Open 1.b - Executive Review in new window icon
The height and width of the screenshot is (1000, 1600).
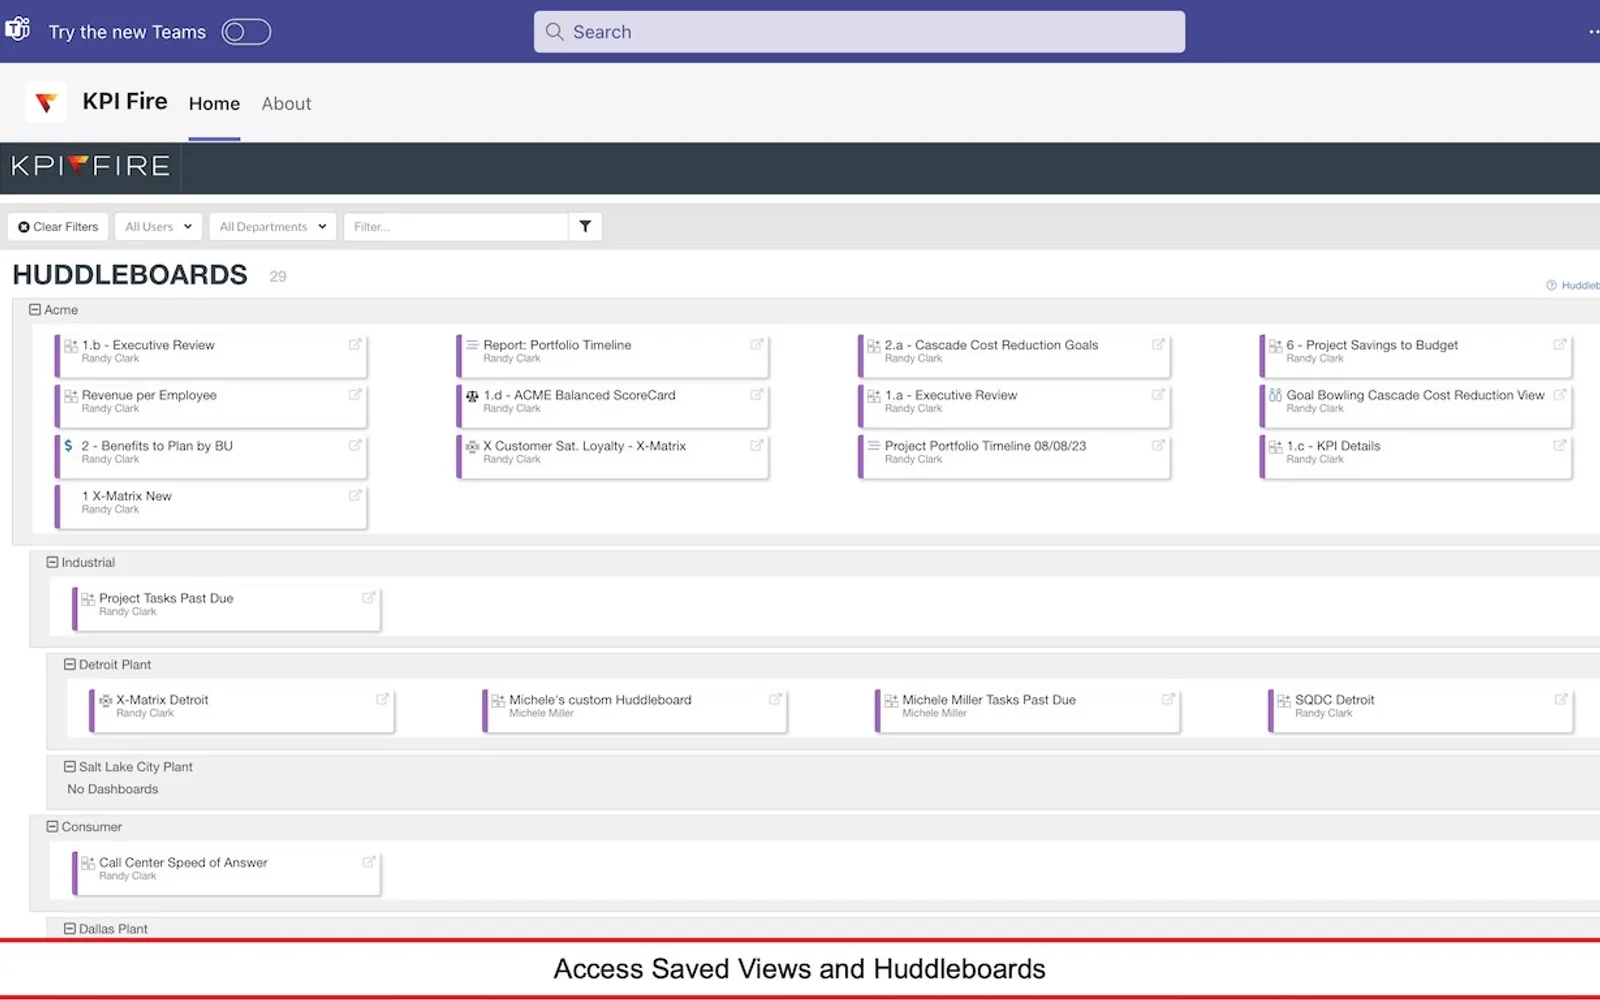(355, 345)
